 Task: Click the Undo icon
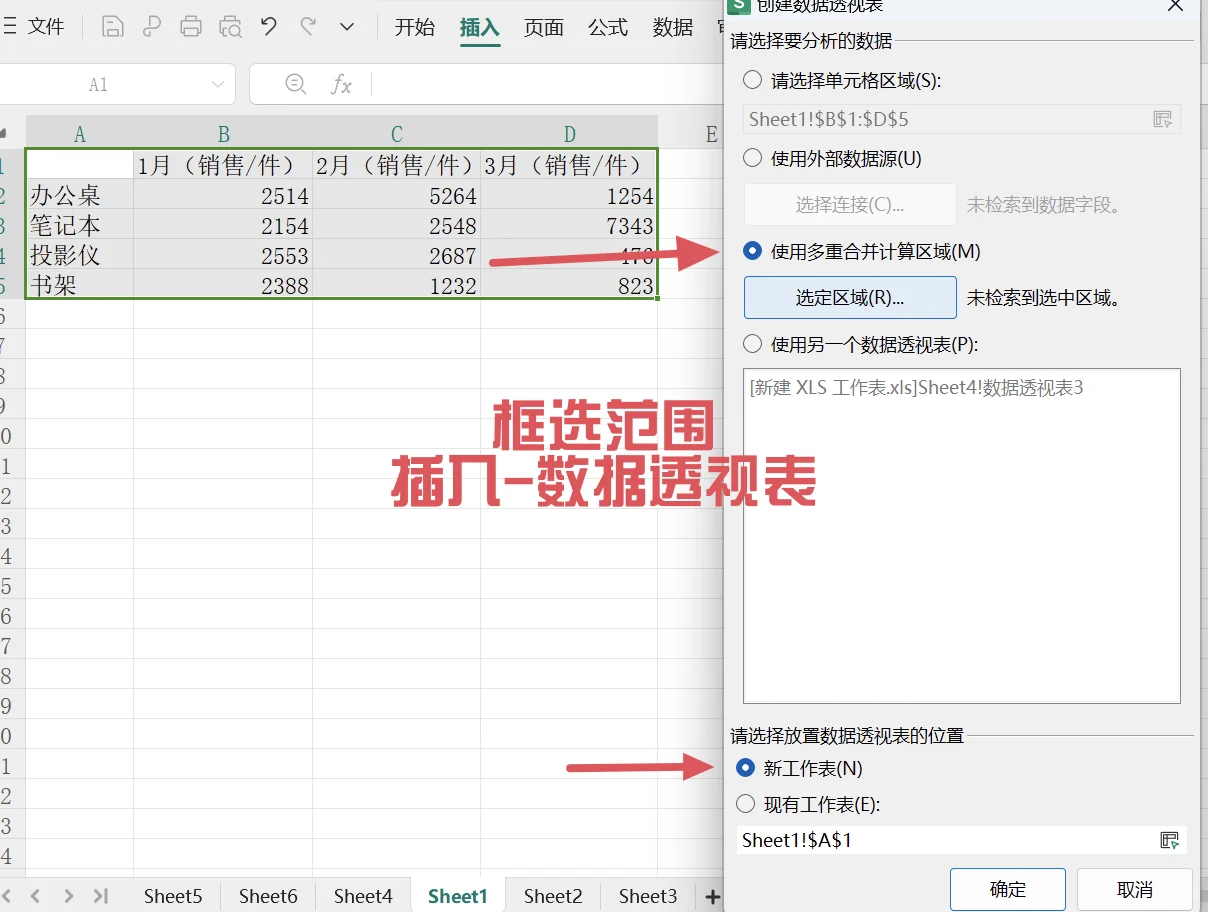pyautogui.click(x=268, y=26)
